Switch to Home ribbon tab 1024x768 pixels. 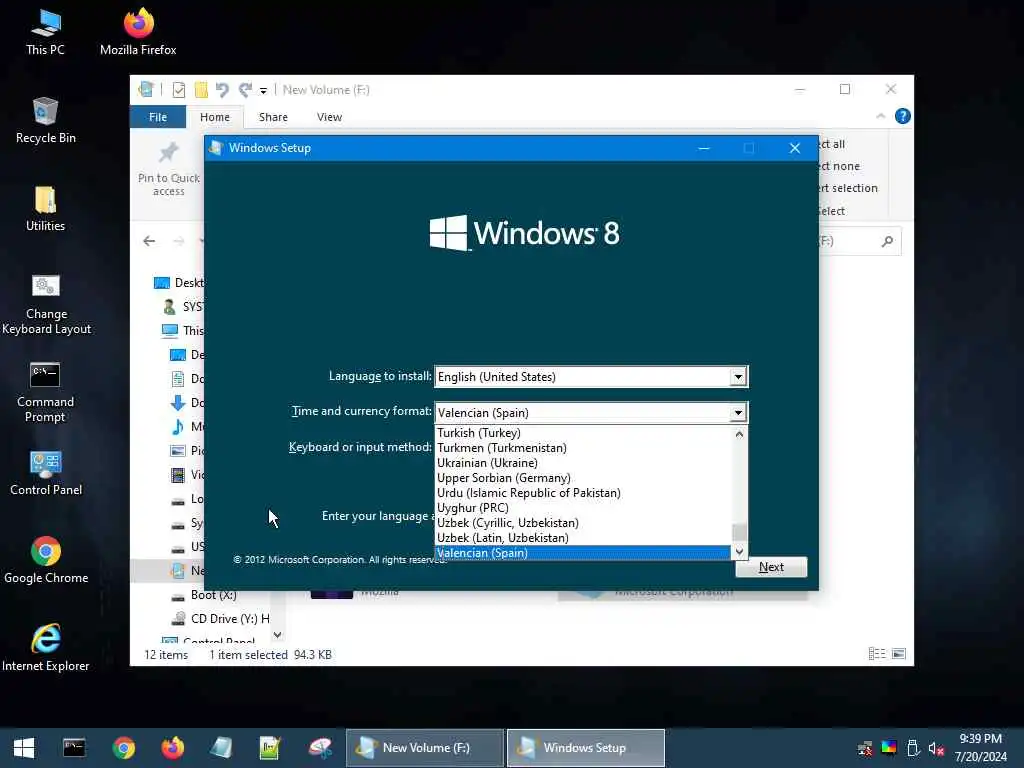pos(215,117)
